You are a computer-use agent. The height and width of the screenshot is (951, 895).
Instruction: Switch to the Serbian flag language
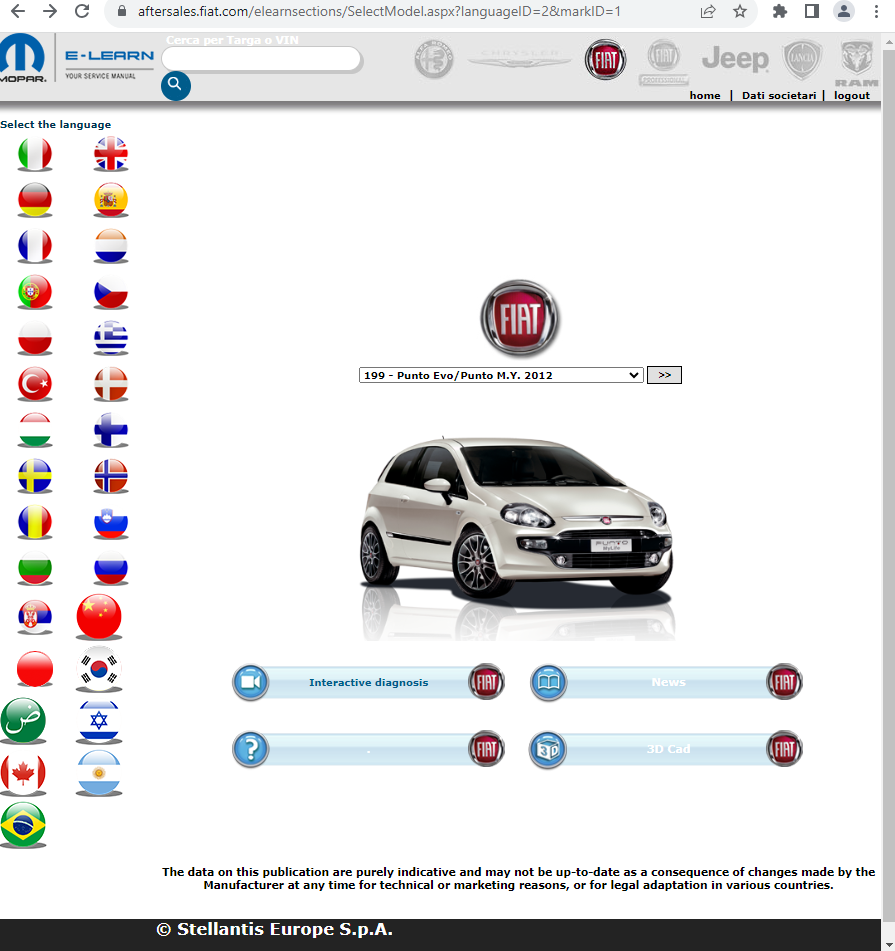click(35, 617)
